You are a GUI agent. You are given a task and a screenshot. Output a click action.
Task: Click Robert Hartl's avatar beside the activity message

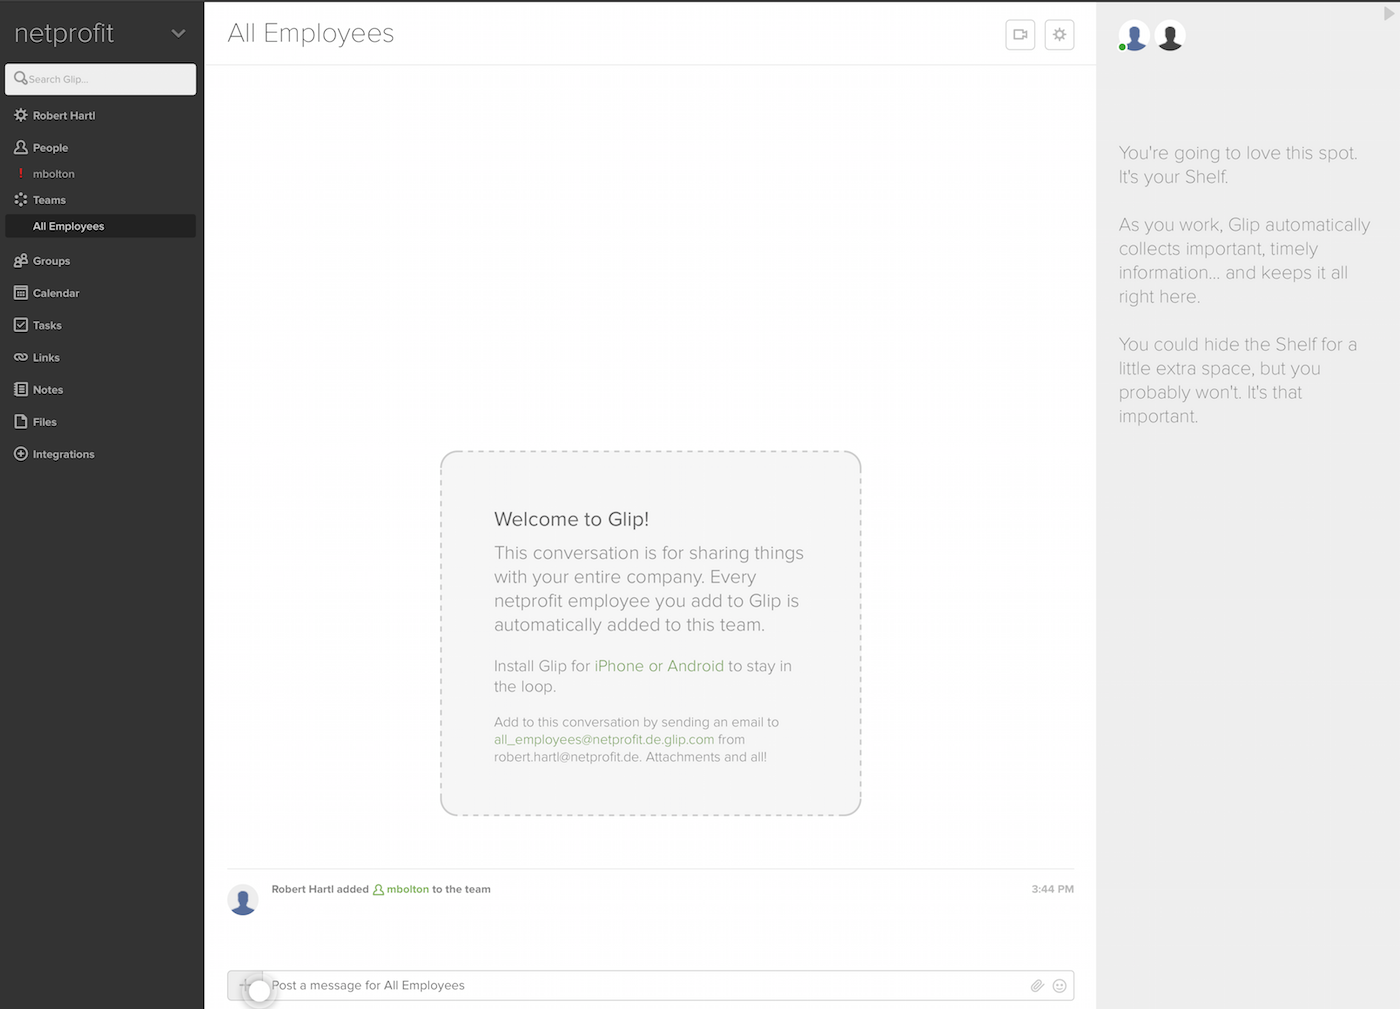243,900
